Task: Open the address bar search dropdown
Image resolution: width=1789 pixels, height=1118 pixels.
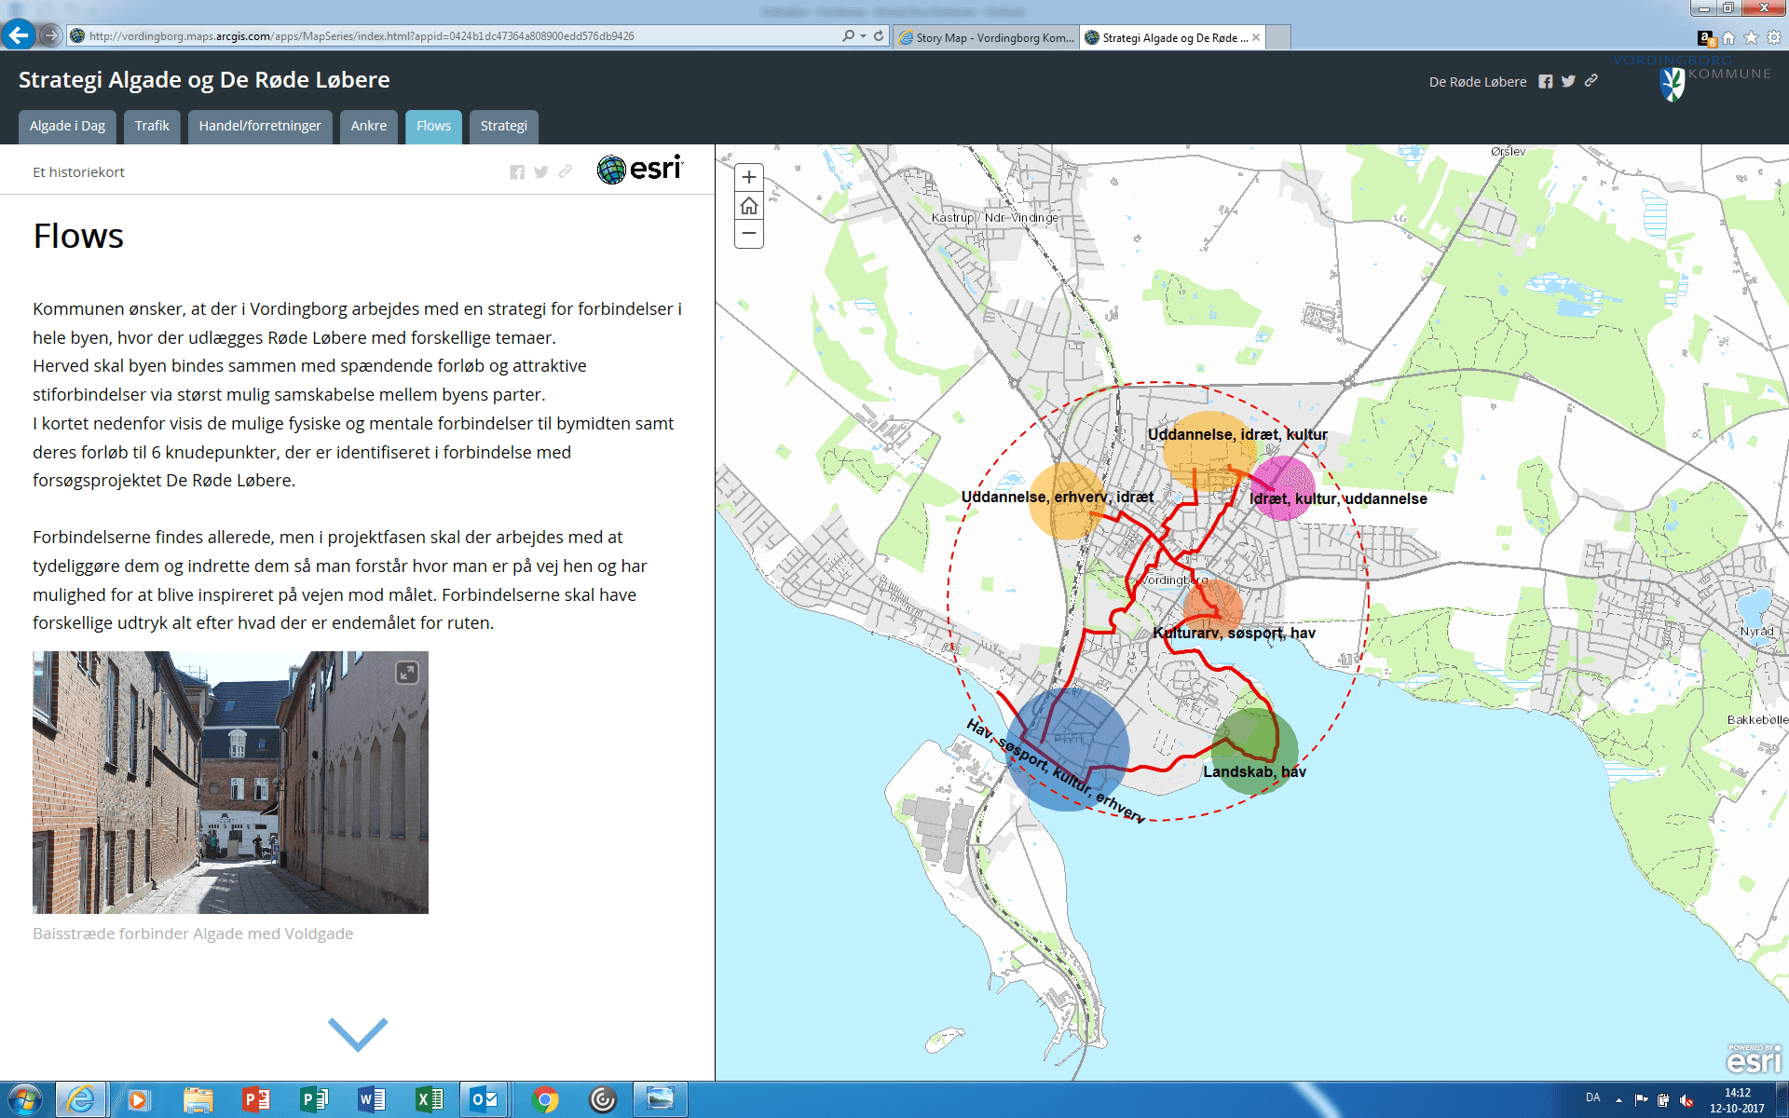Action: [x=863, y=36]
